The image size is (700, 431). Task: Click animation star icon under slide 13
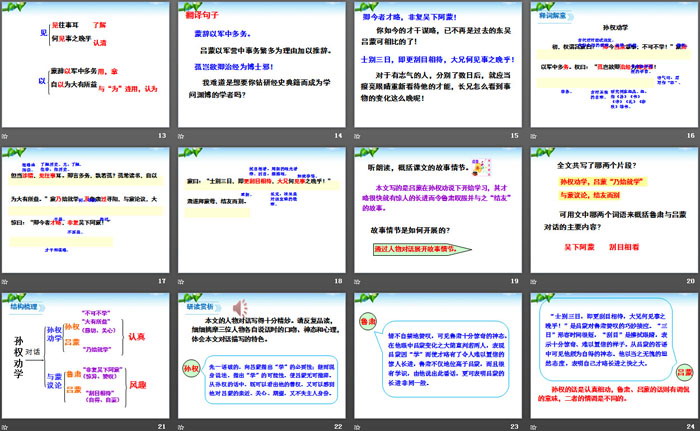point(5,136)
